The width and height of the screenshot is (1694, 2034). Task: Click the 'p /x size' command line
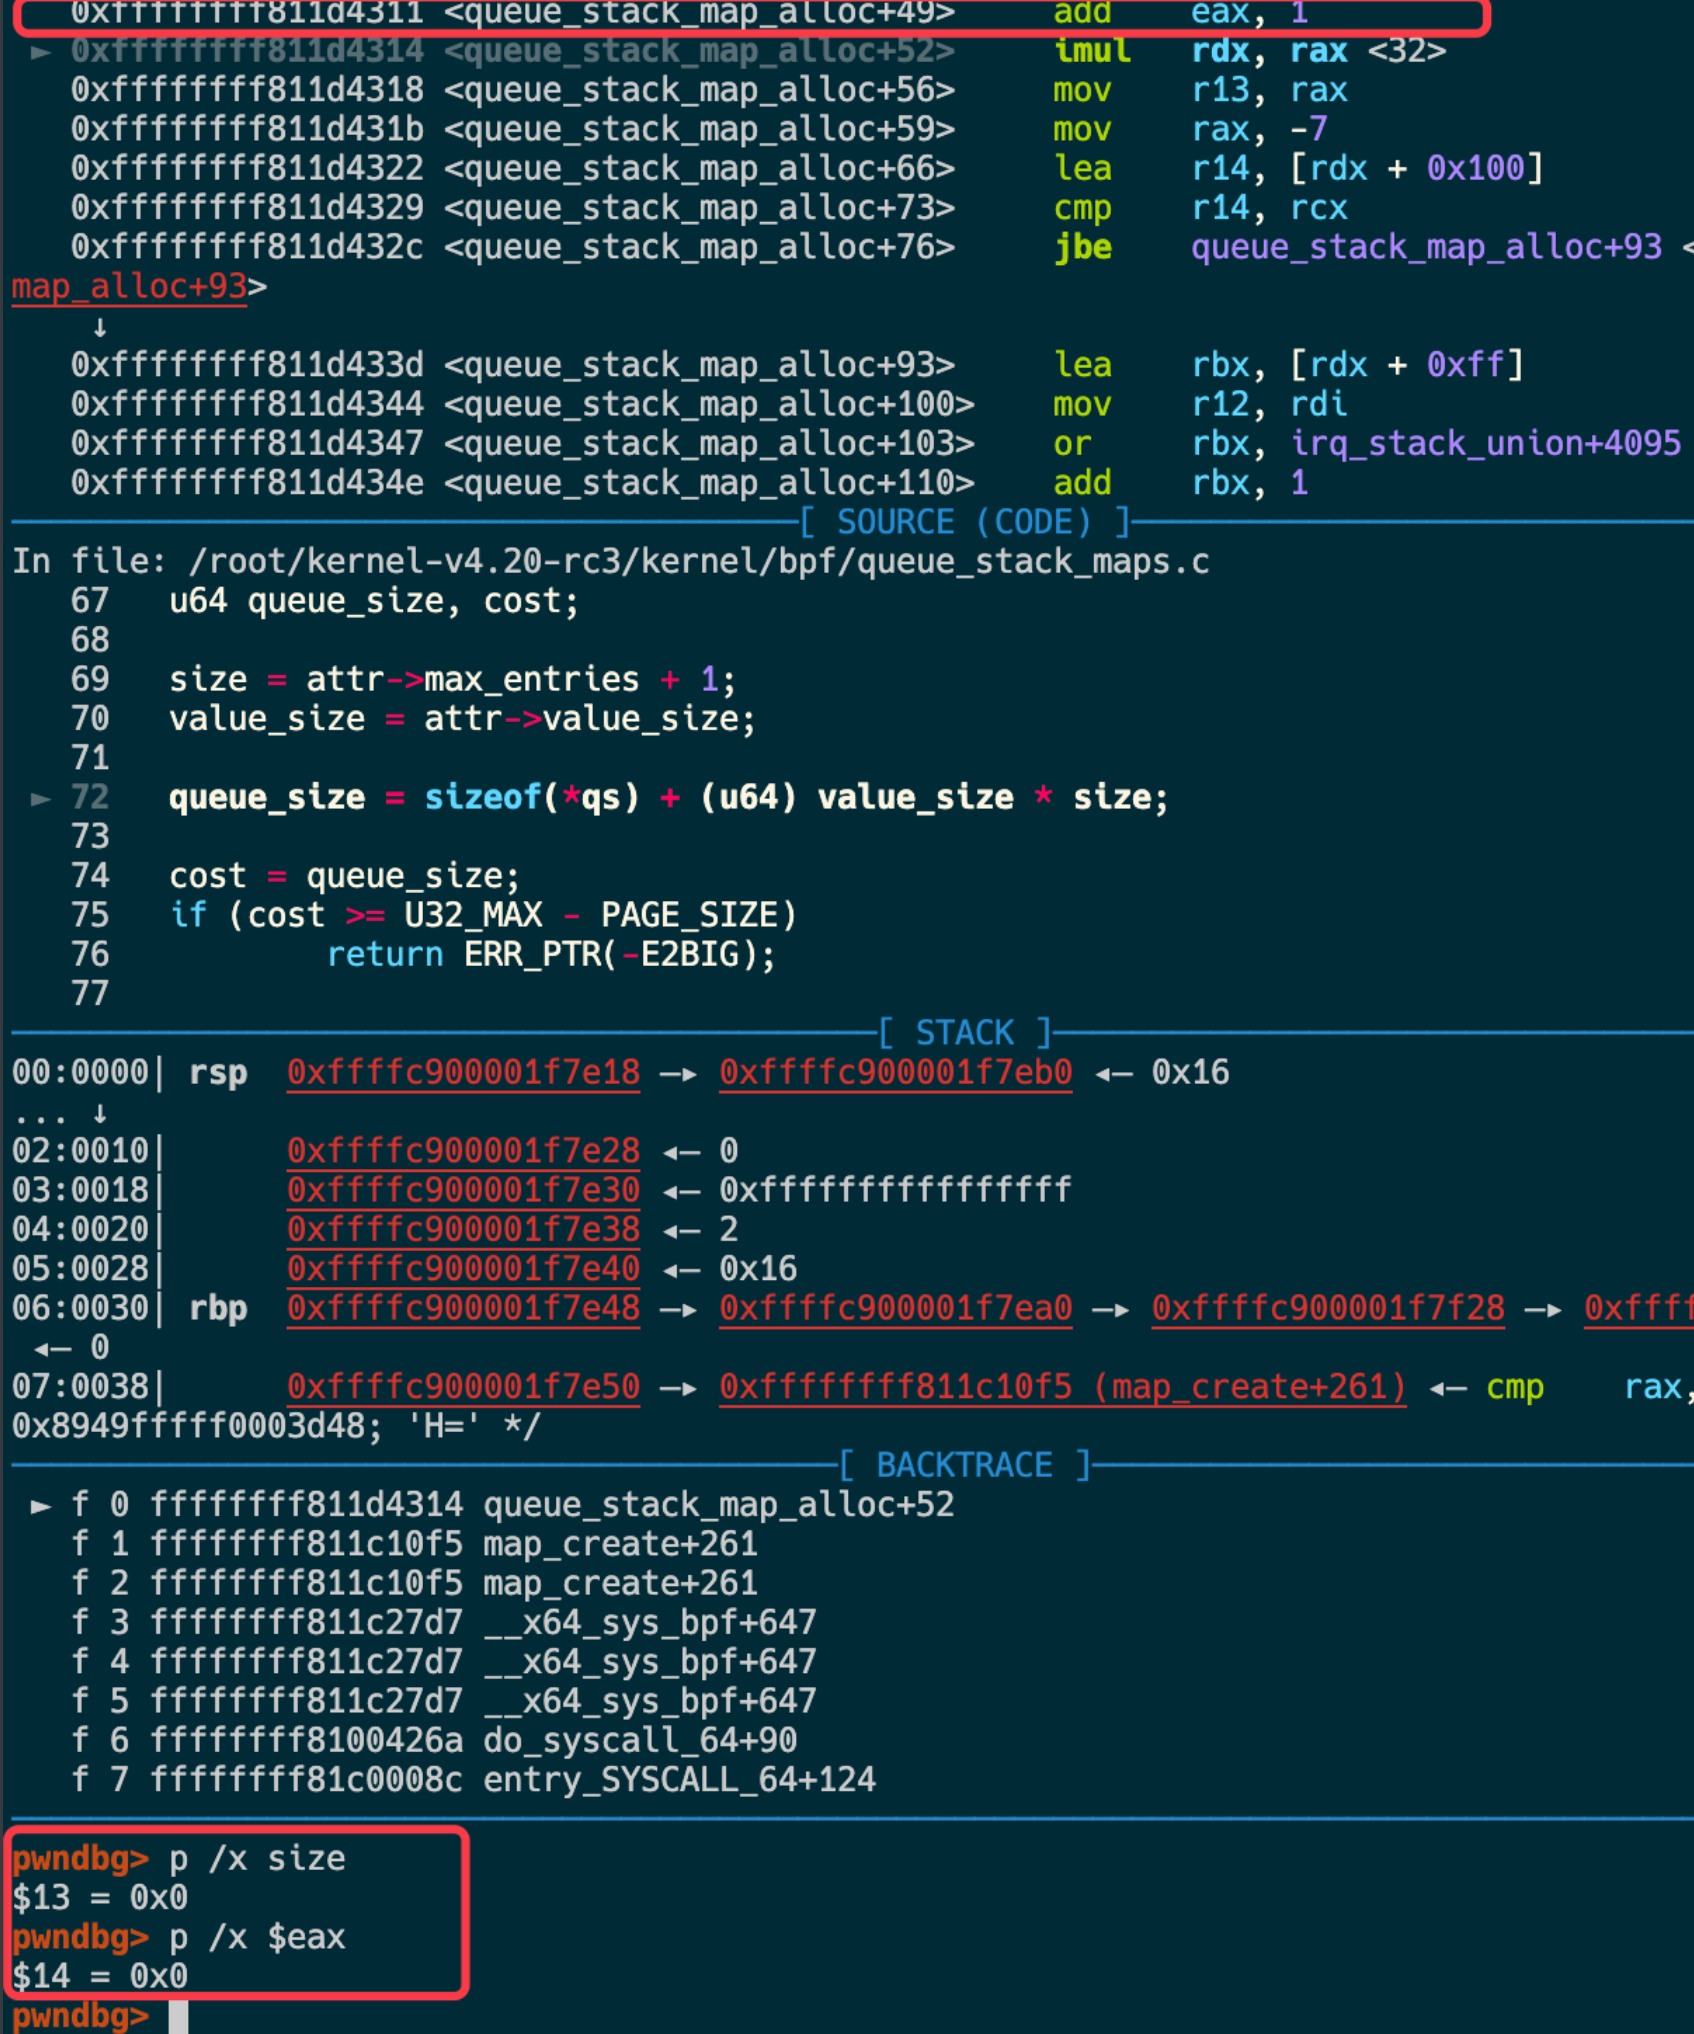178,1858
